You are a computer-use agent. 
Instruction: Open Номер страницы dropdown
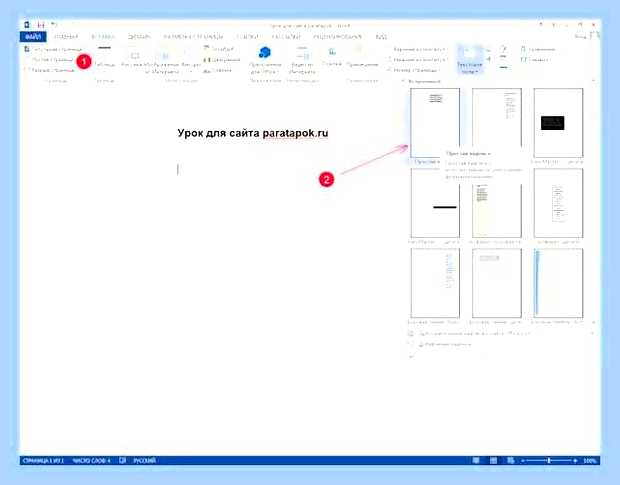click(x=413, y=70)
